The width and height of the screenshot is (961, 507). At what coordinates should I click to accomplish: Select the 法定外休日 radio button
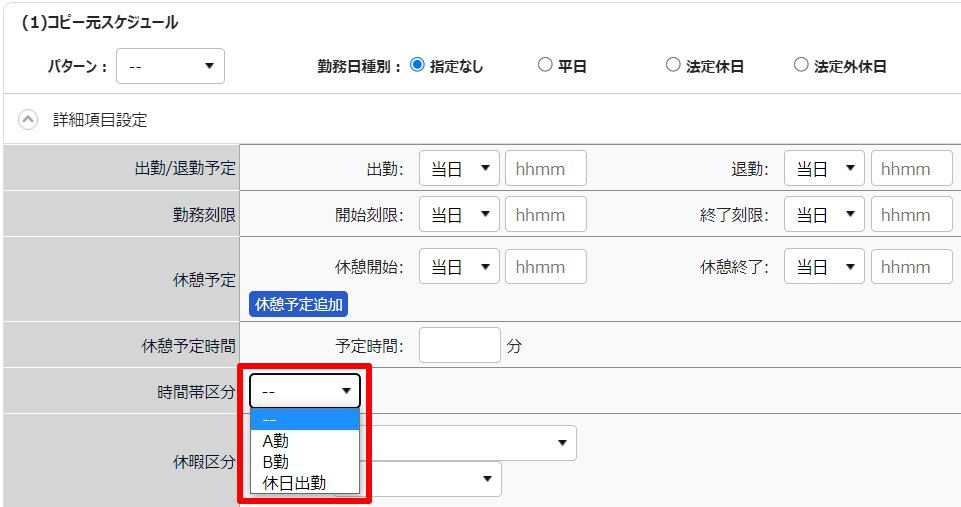point(801,65)
